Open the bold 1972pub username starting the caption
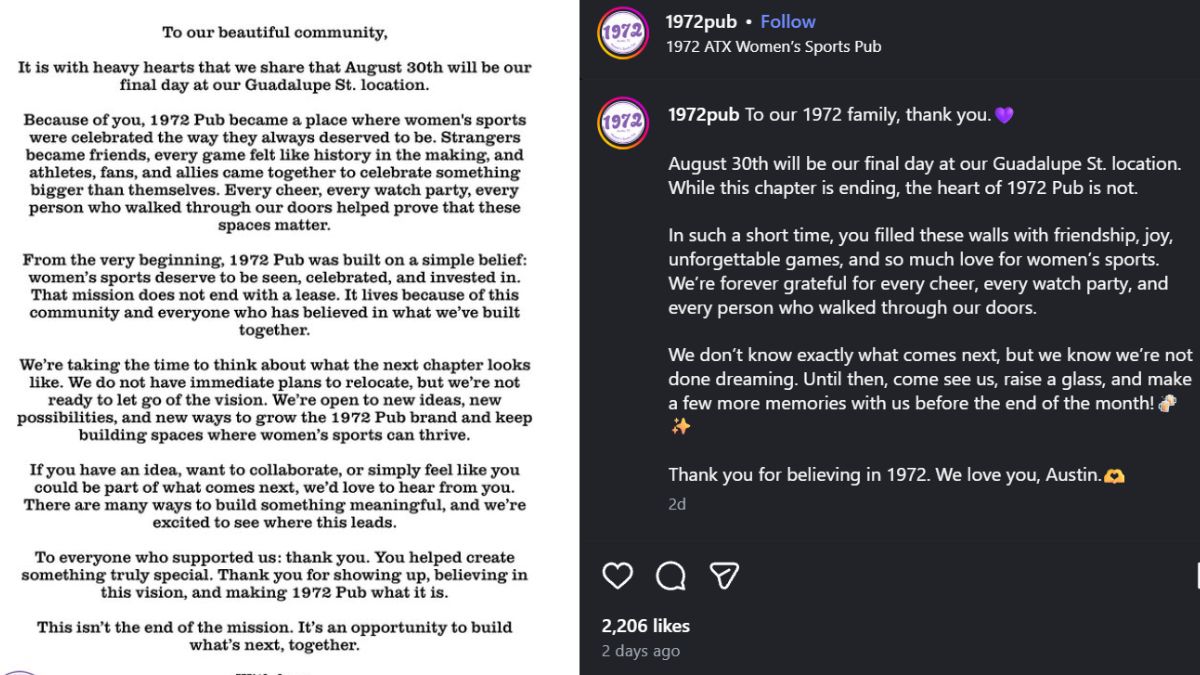 tap(704, 115)
